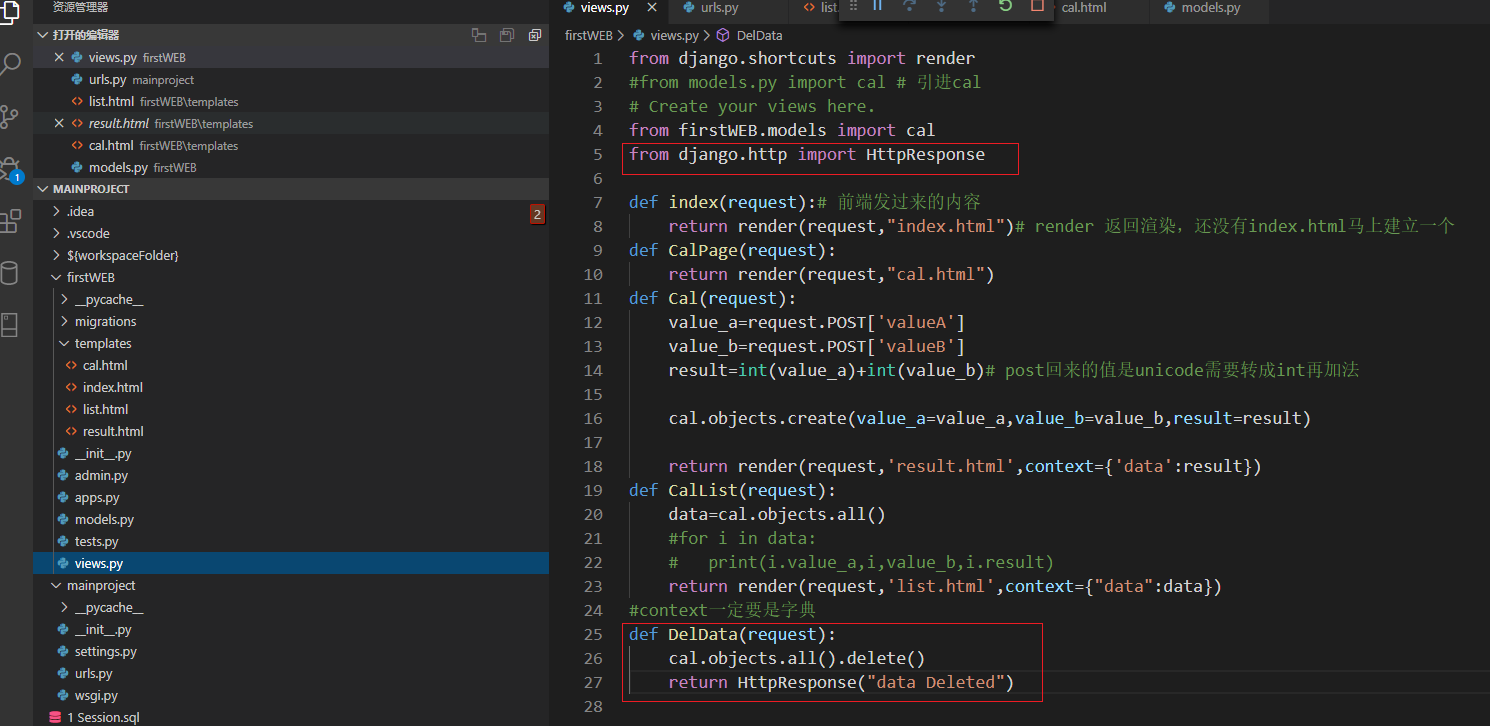Open settings.py in file tree
Image resolution: width=1490 pixels, height=726 pixels.
click(x=291, y=651)
